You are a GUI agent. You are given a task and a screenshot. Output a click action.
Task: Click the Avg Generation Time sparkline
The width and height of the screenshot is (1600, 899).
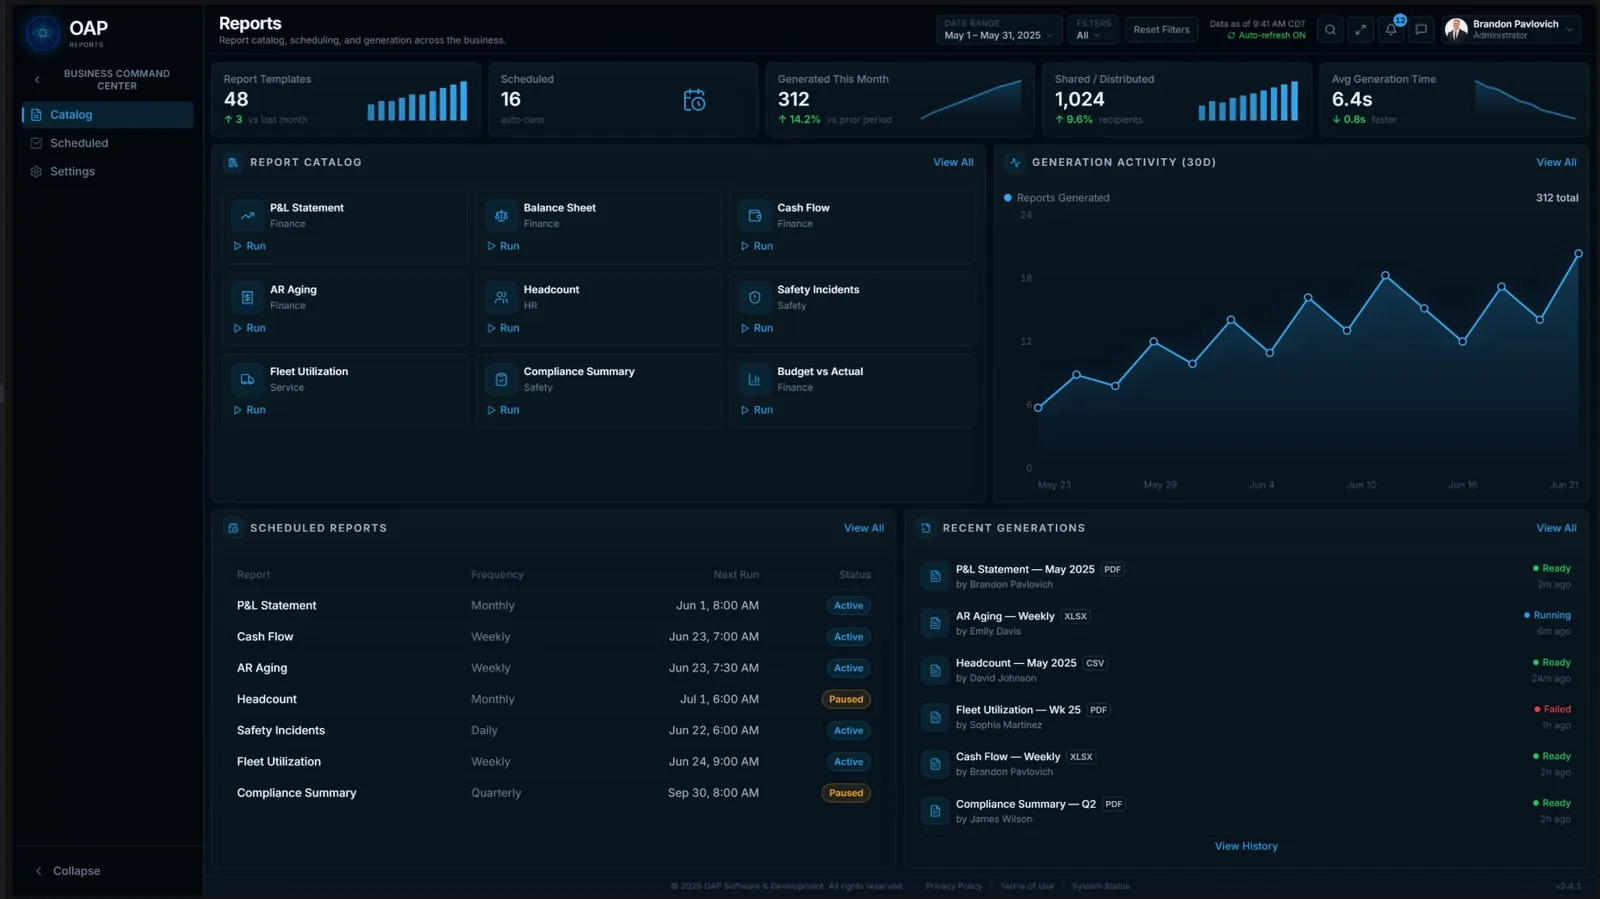click(x=1525, y=100)
